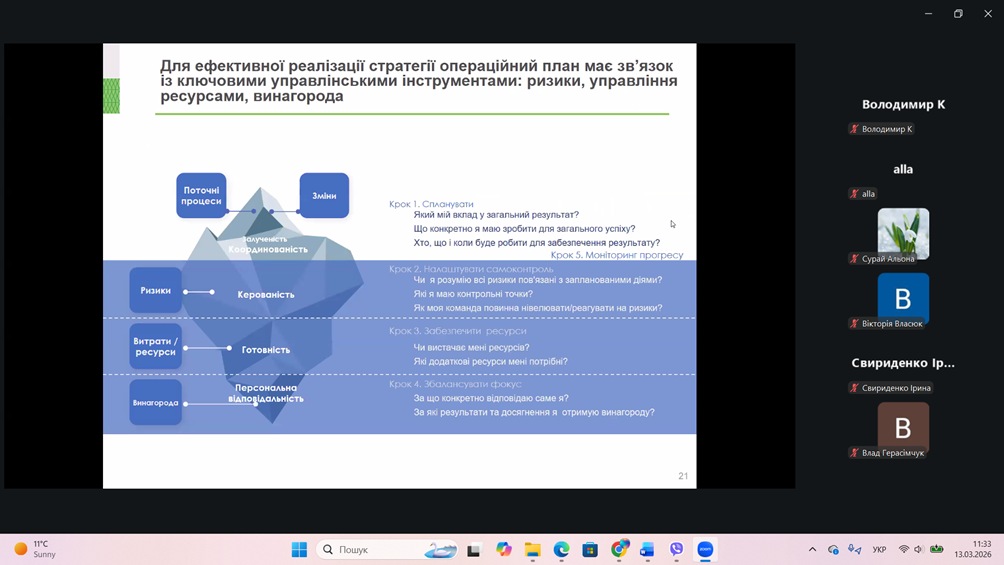The width and height of the screenshot is (1004, 565).
Task: Open File Explorer from taskbar
Action: coord(533,549)
